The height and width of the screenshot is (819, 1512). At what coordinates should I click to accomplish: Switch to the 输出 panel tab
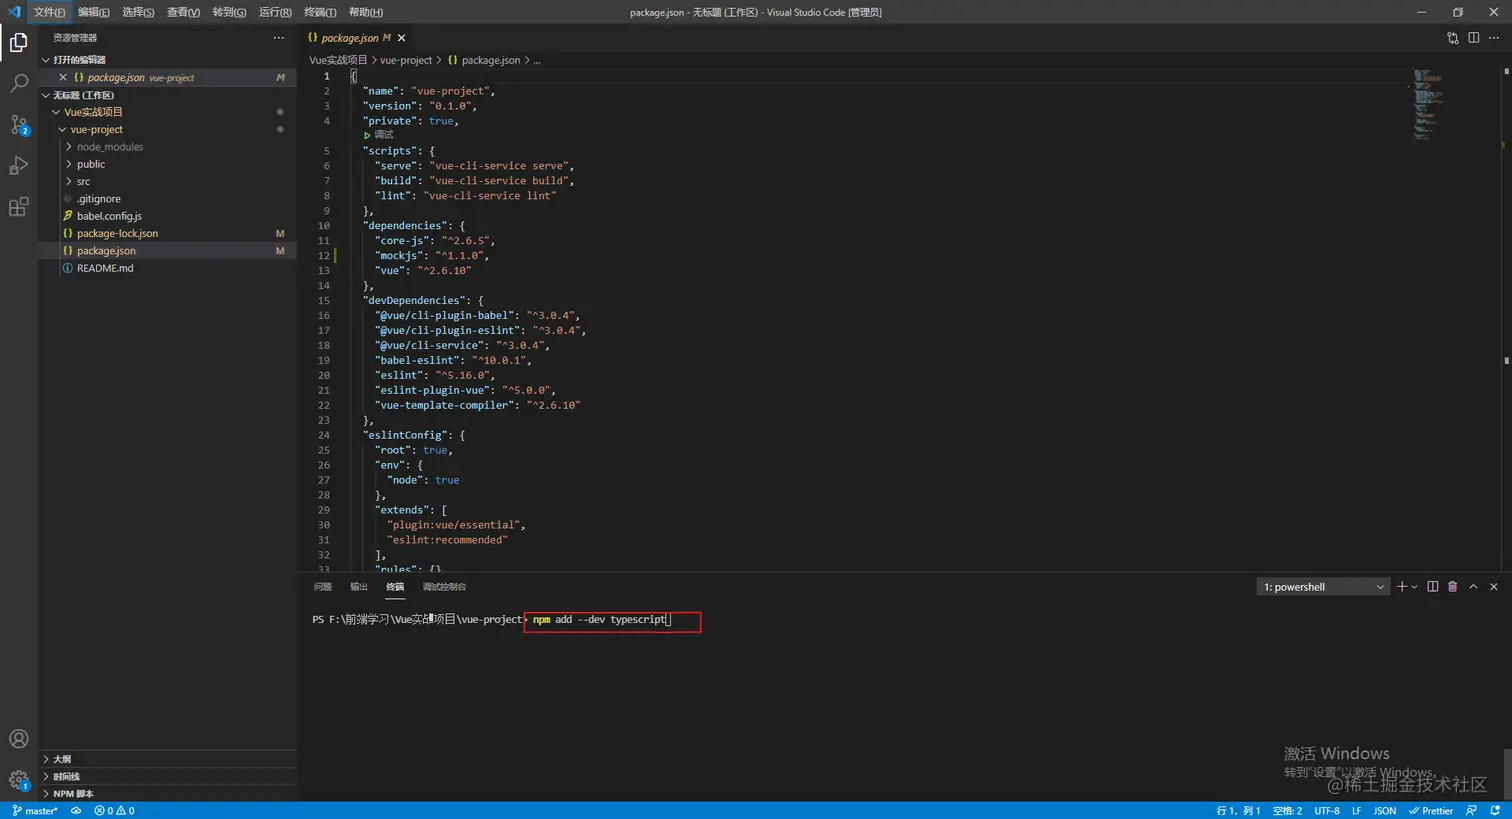[x=359, y=587]
